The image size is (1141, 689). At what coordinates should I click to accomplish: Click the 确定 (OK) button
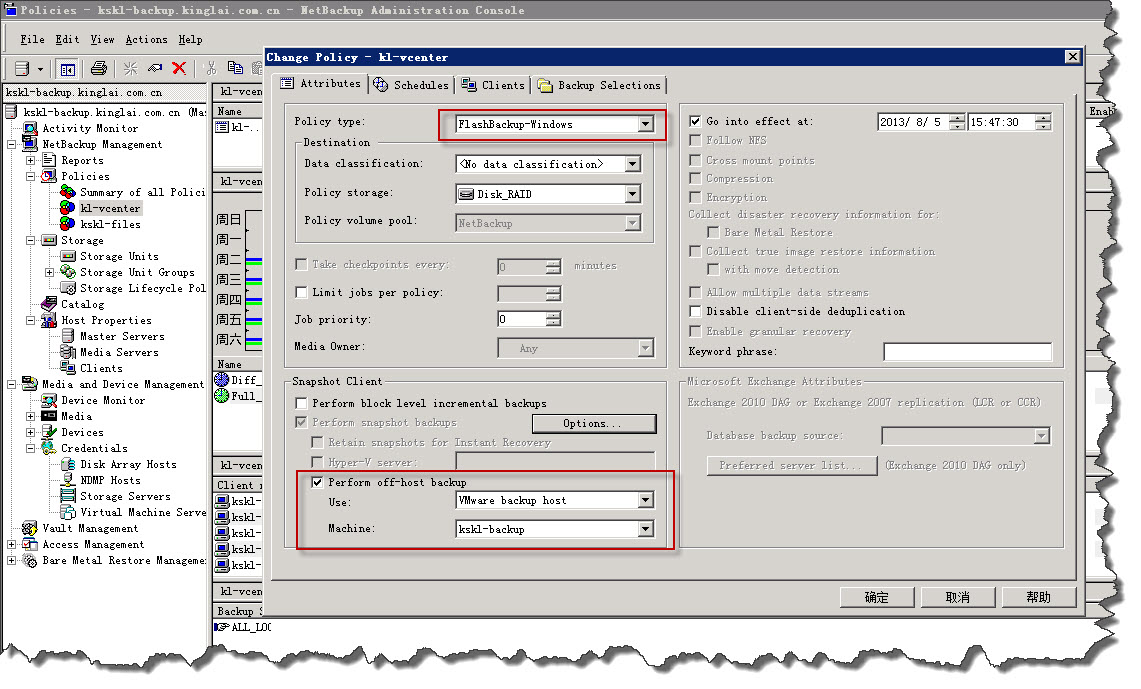tap(877, 597)
